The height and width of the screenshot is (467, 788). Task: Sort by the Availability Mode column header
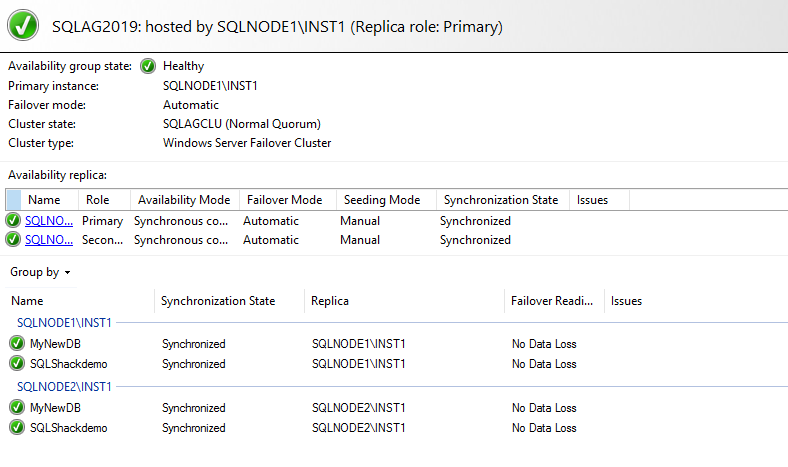(x=184, y=200)
